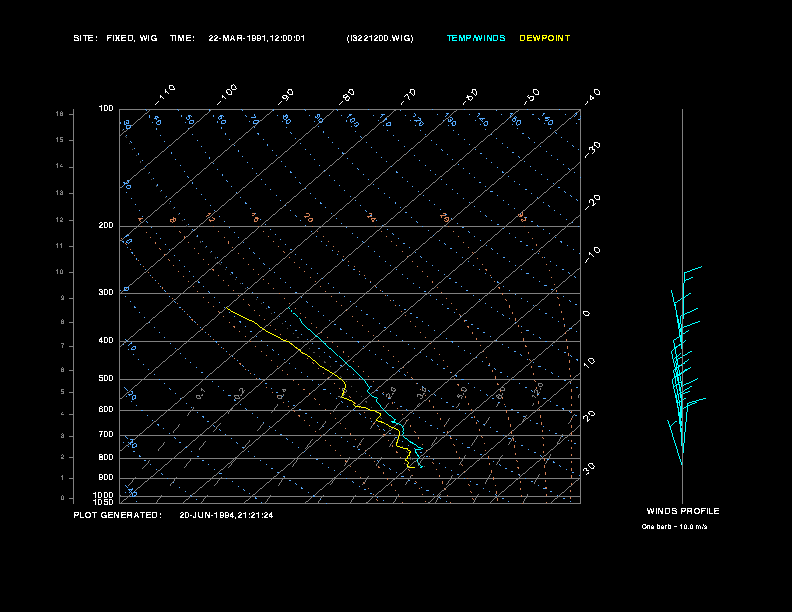
Task: Click the 12 km mark on height axis
Action: (x=60, y=220)
